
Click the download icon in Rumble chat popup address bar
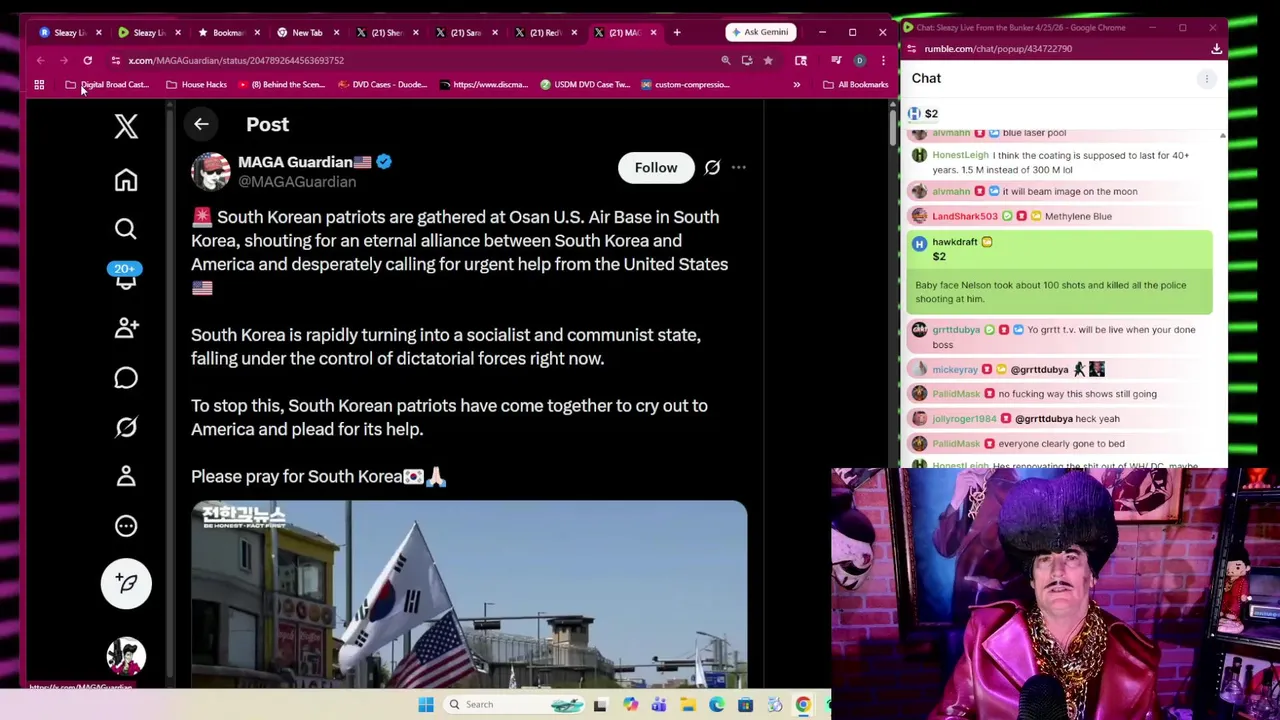[1216, 48]
